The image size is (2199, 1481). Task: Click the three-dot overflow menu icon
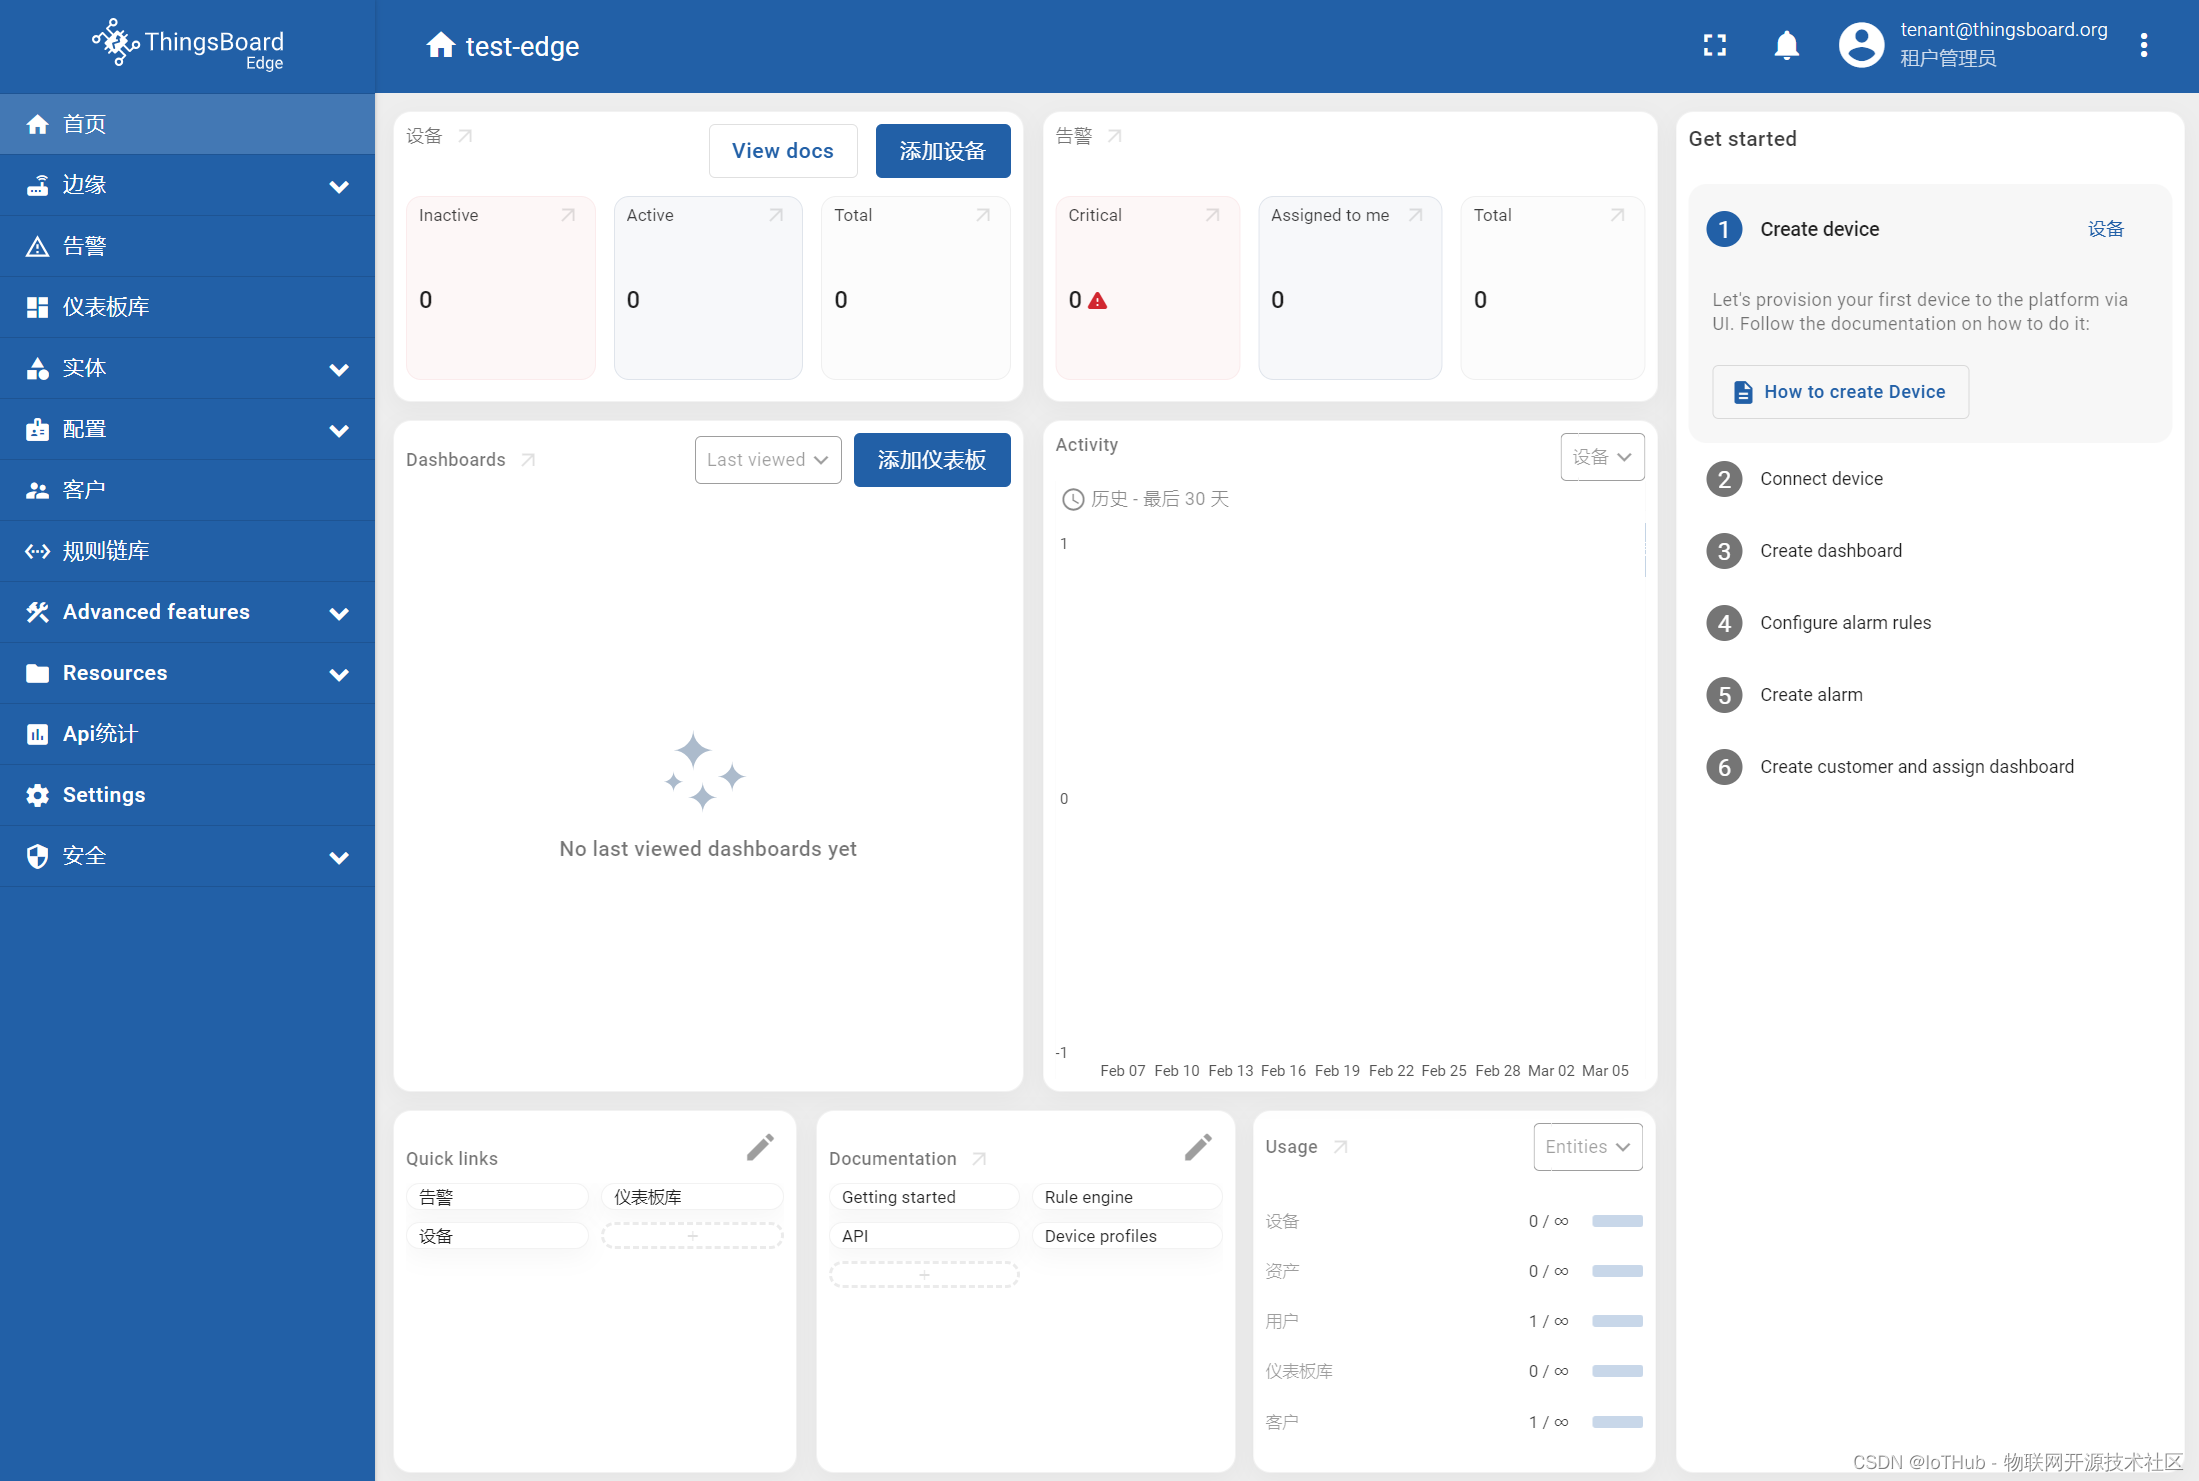2144,45
